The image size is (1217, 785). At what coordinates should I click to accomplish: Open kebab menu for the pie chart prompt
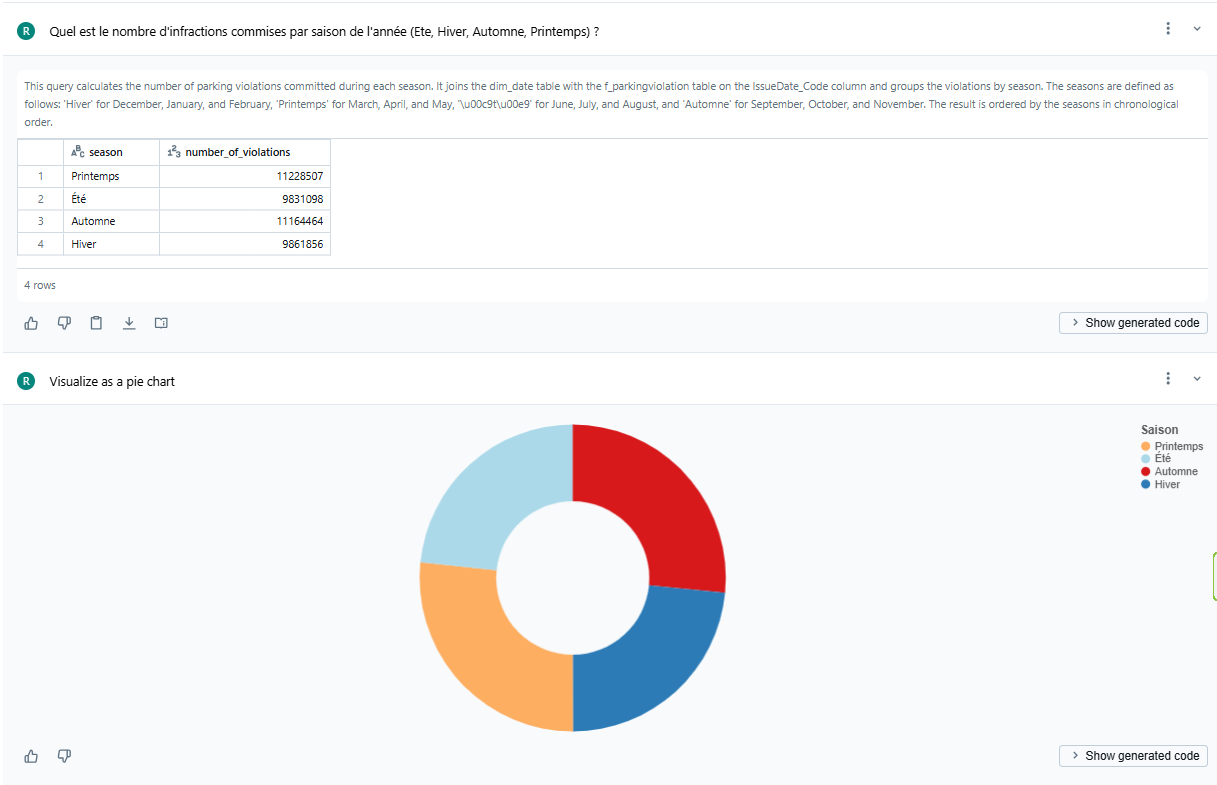click(1167, 379)
